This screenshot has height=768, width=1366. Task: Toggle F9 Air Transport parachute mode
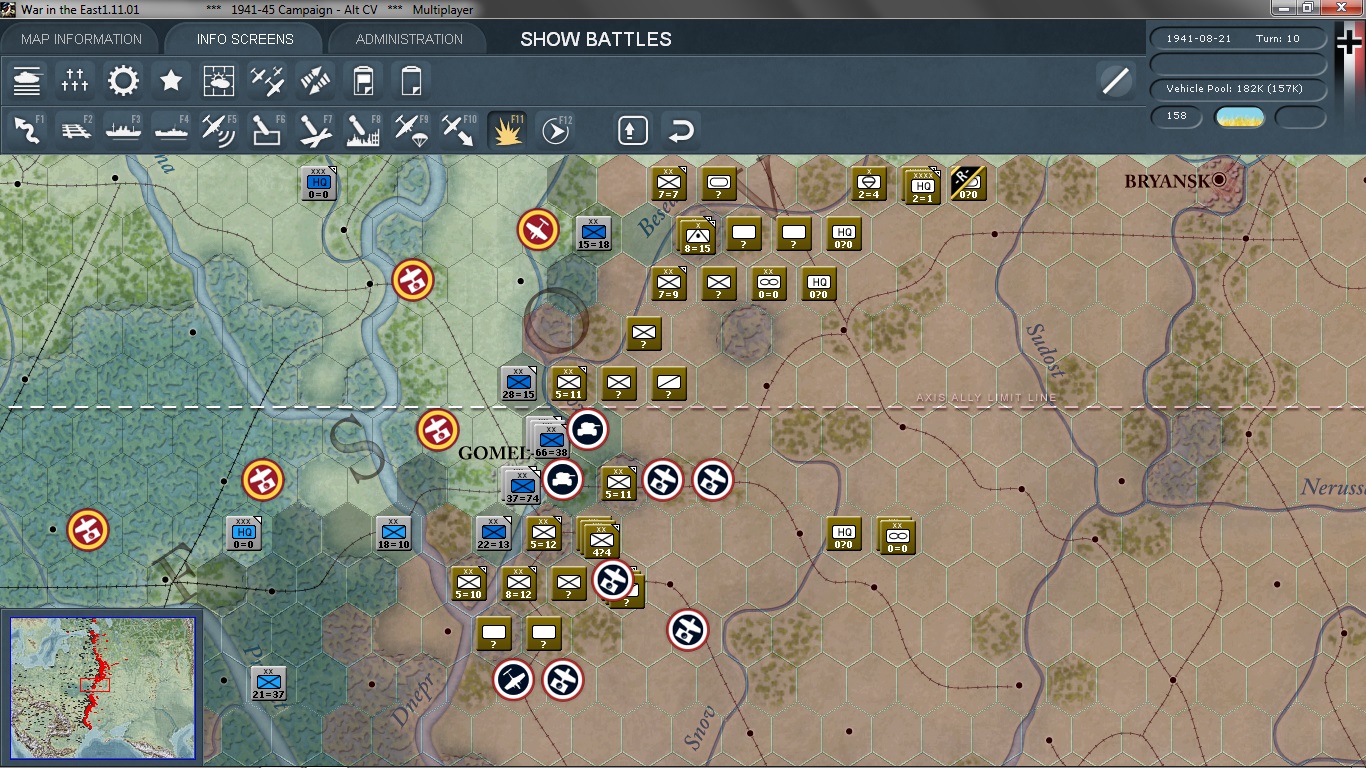tap(411, 130)
